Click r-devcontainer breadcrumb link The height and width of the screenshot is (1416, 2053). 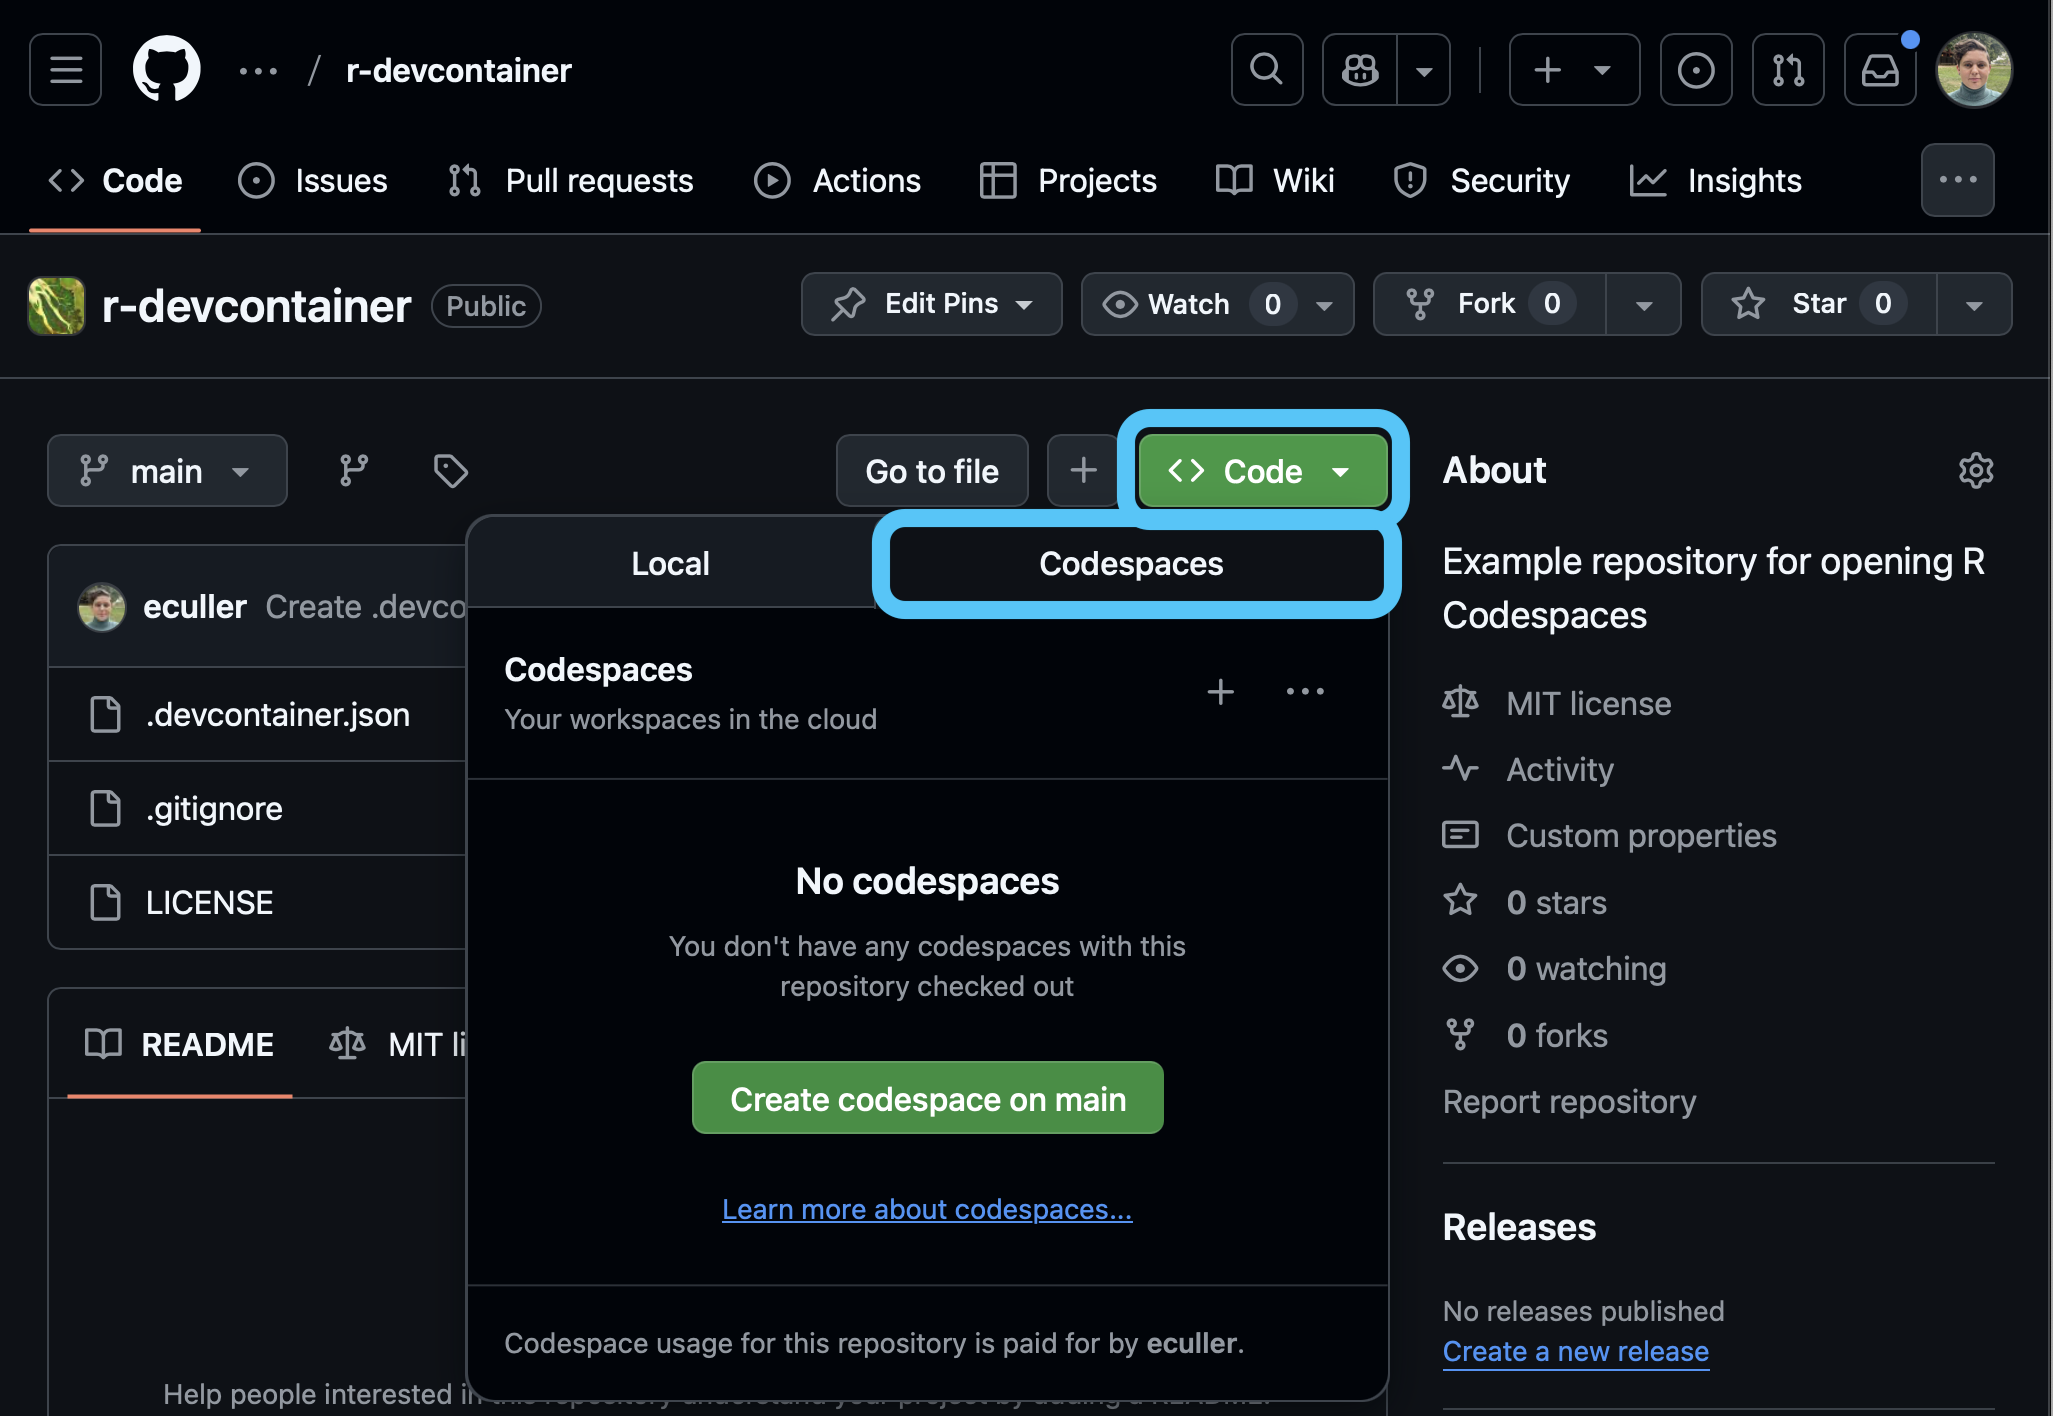click(x=459, y=71)
